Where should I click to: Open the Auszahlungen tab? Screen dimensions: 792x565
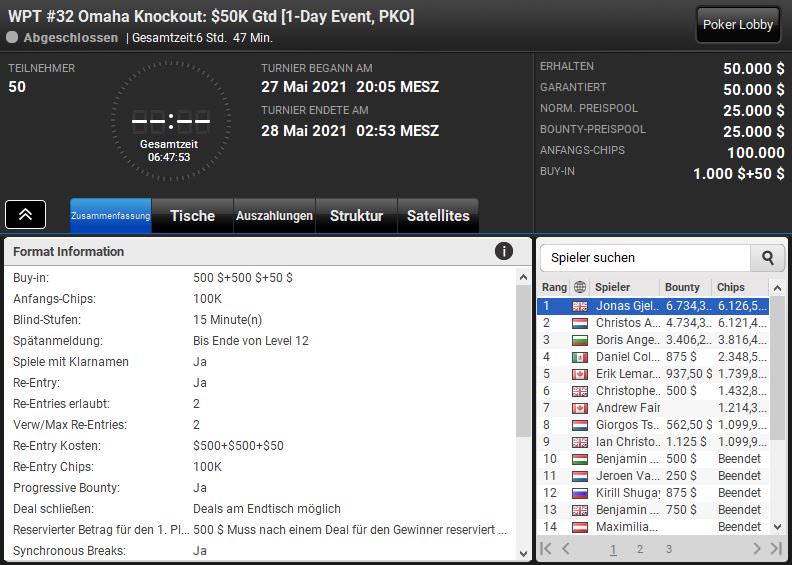(x=274, y=216)
